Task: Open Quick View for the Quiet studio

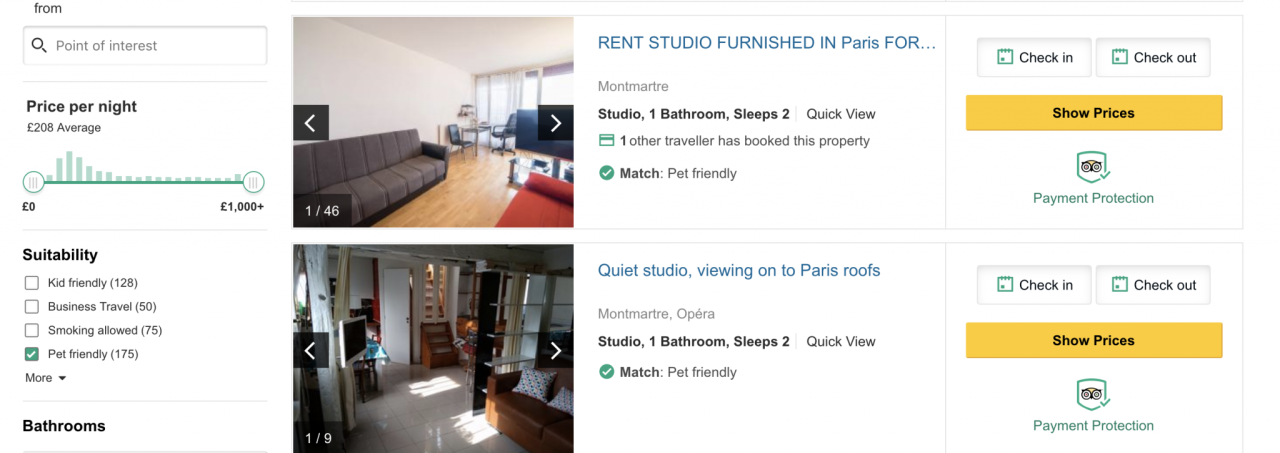Action: click(x=841, y=341)
